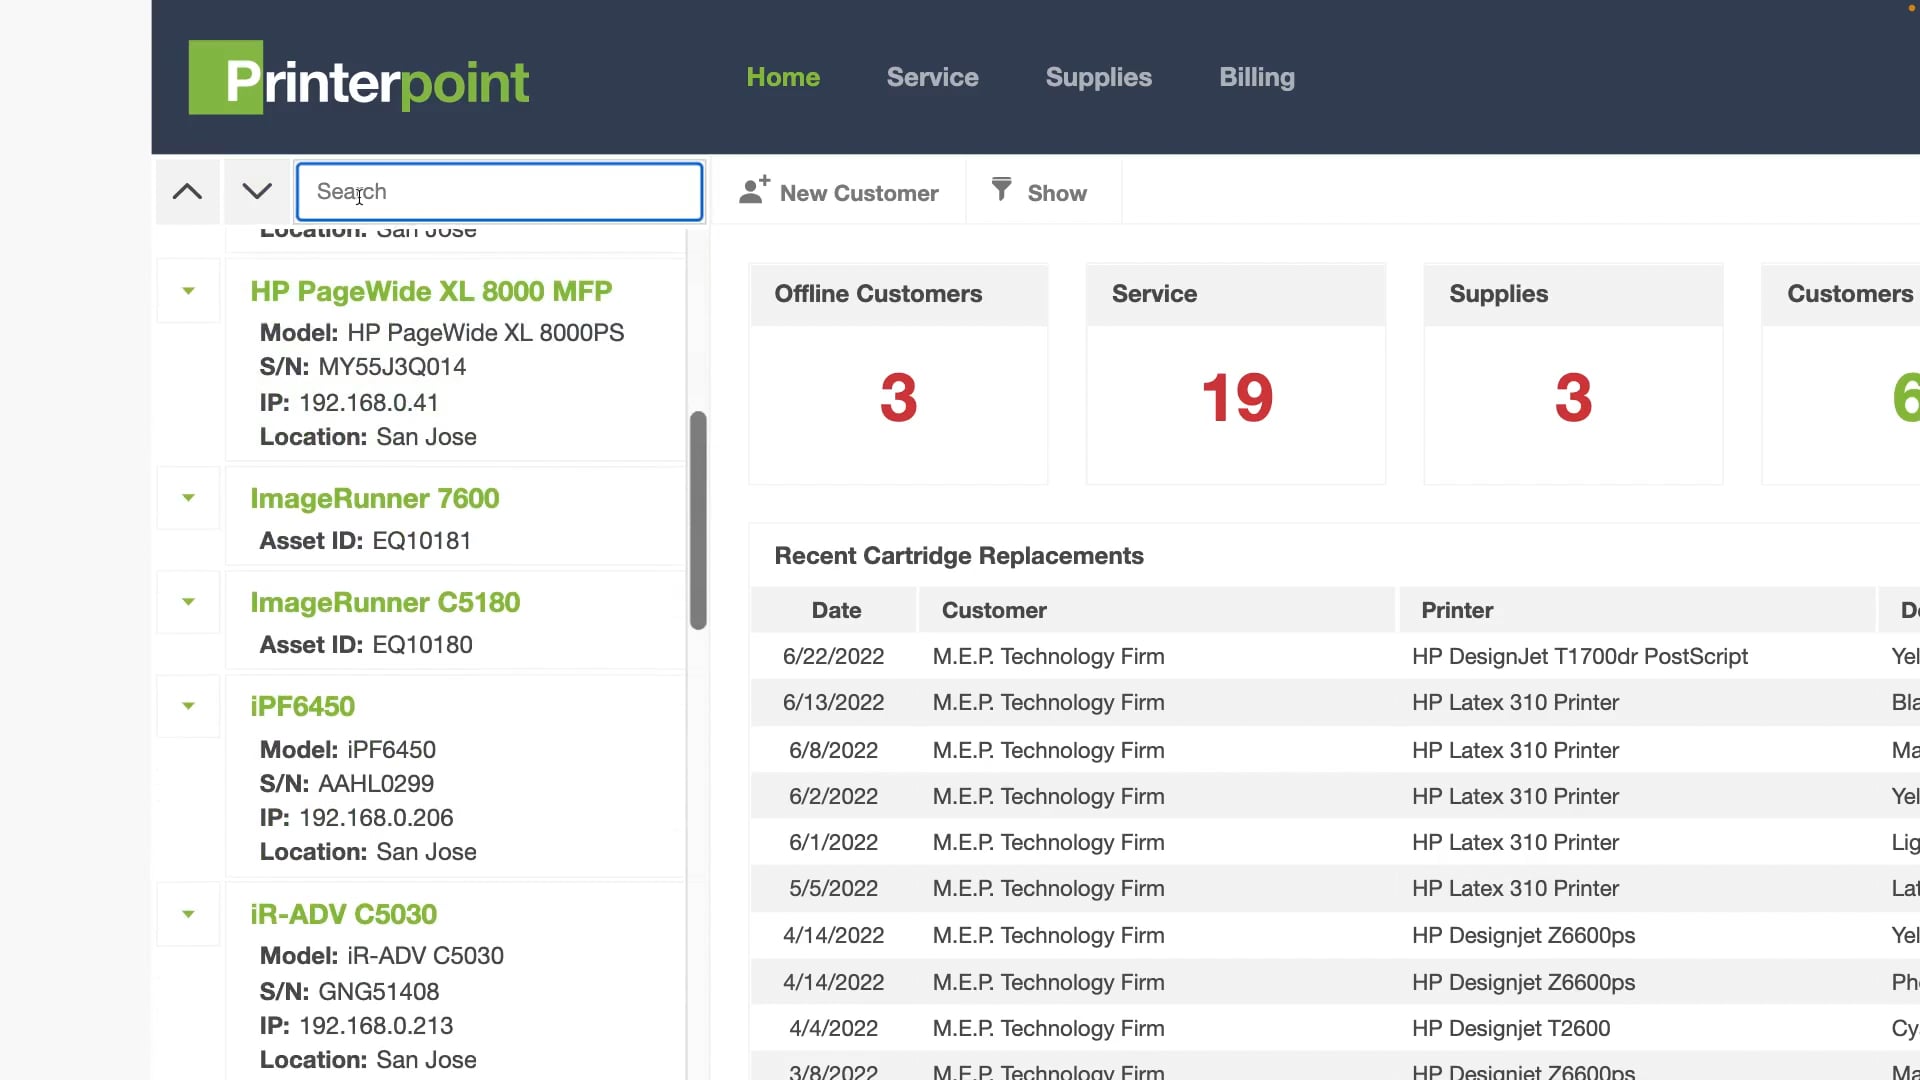
Task: Open the iPF6450 printer title link
Action: [x=302, y=706]
